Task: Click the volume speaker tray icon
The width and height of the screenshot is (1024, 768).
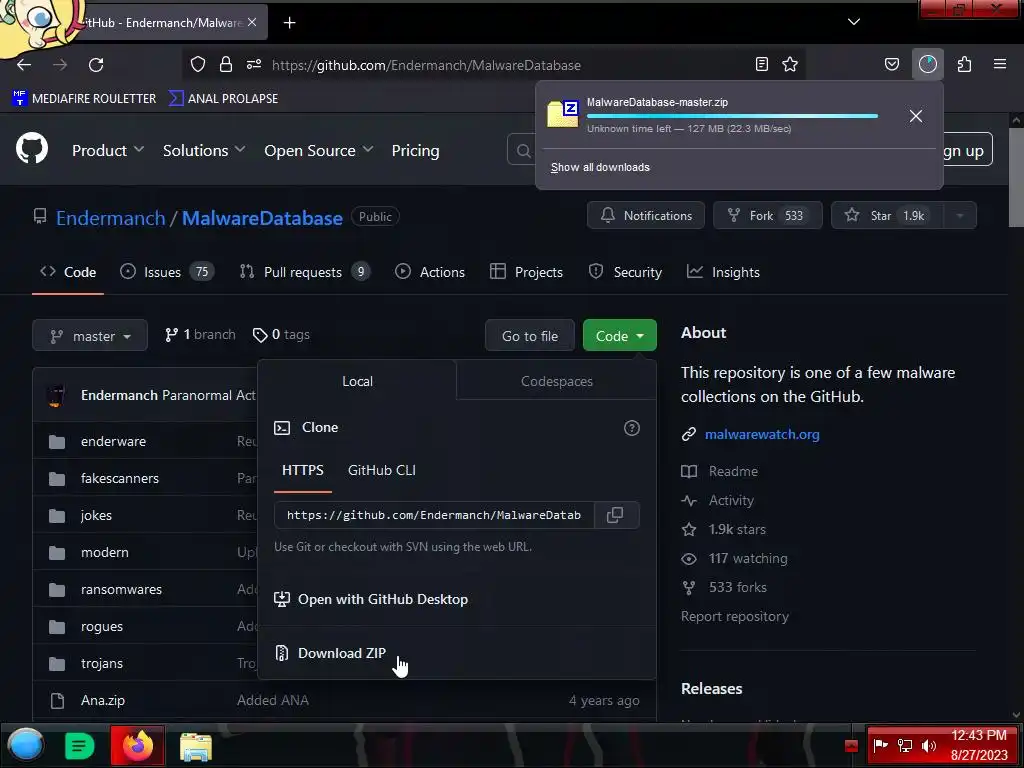Action: [x=928, y=746]
